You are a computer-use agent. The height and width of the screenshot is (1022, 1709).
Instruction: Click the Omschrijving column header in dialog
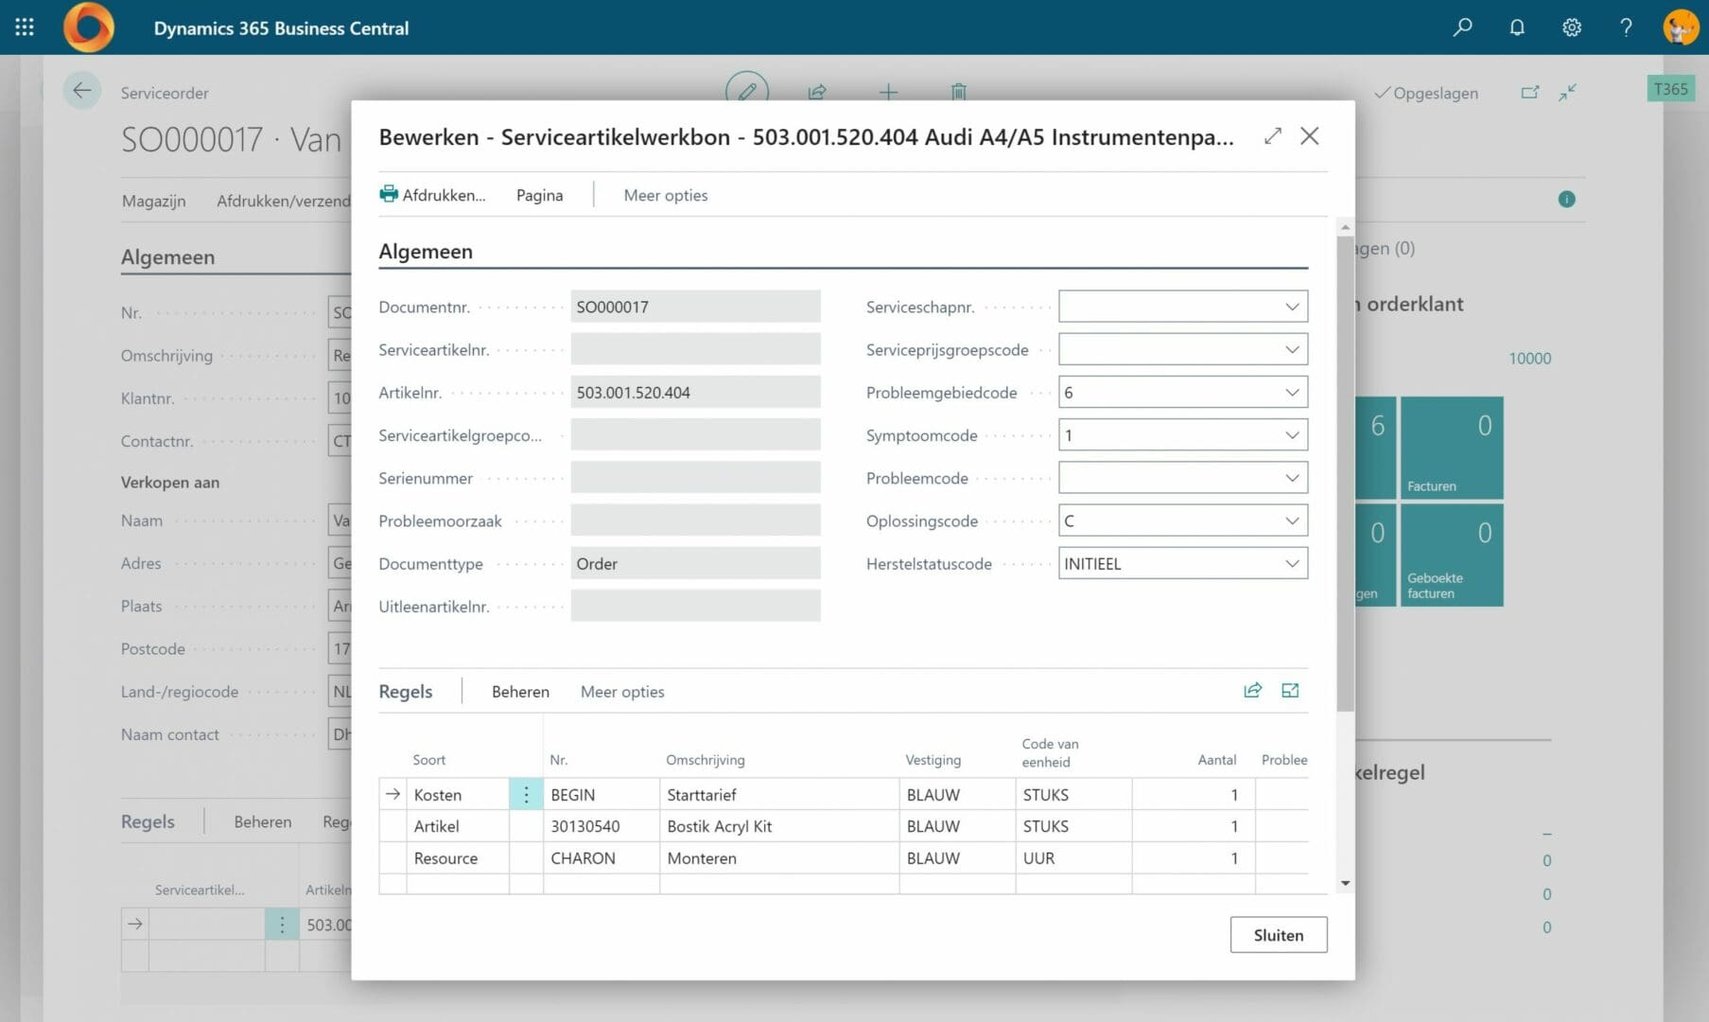(705, 760)
